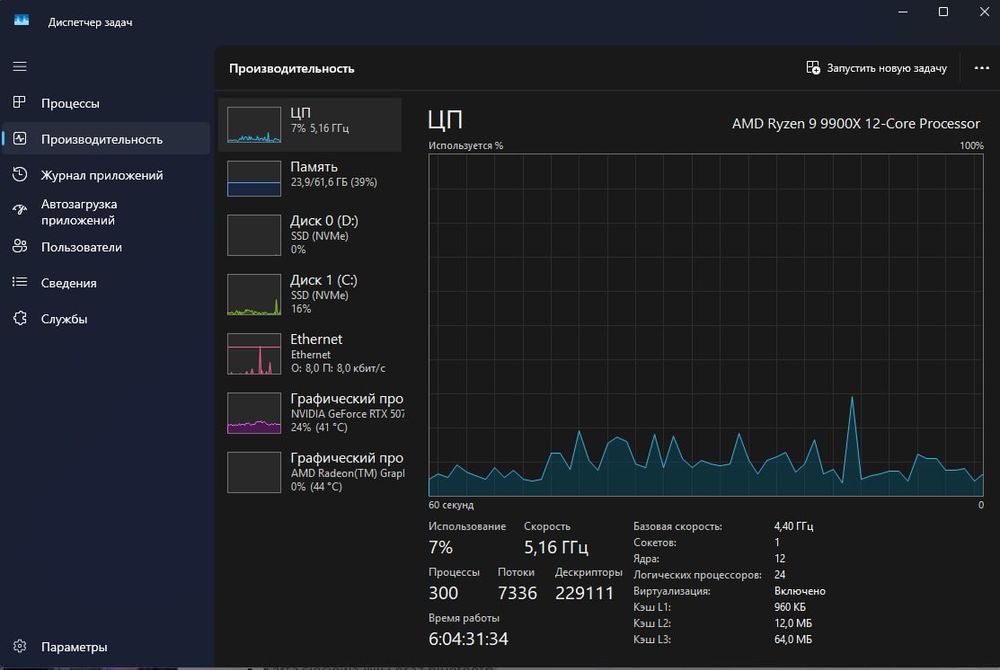Open the hamburger navigation menu
This screenshot has width=1000, height=670.
tap(20, 66)
